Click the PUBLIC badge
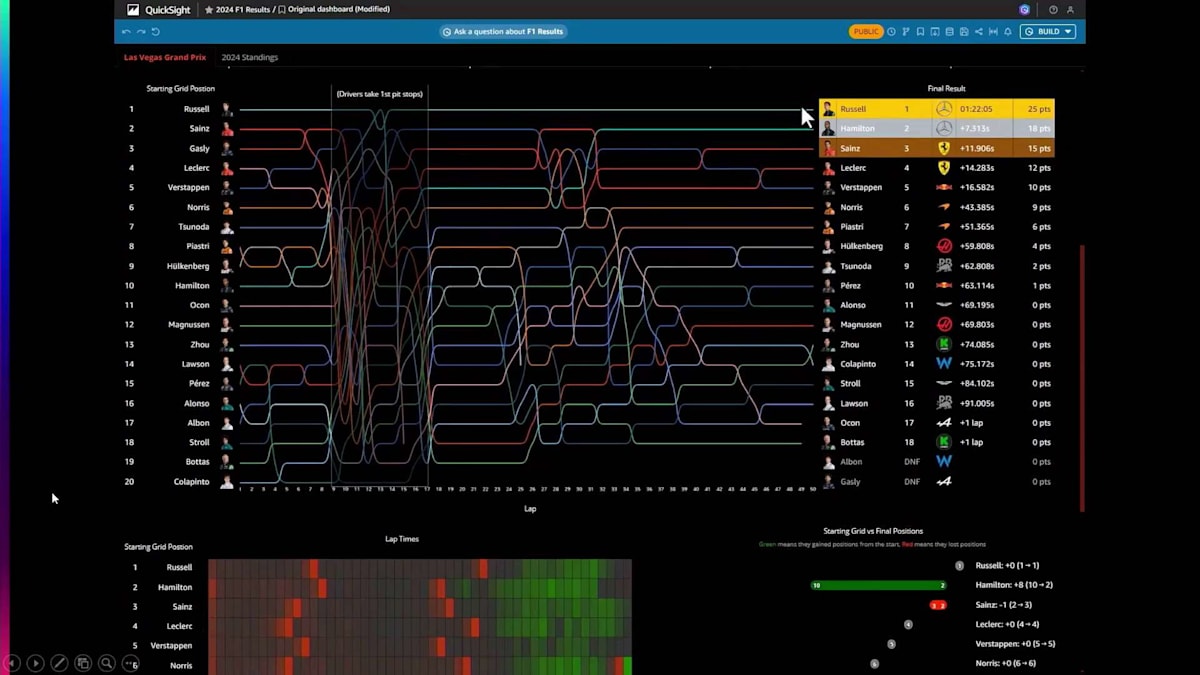This screenshot has width=1200, height=675. 866,32
